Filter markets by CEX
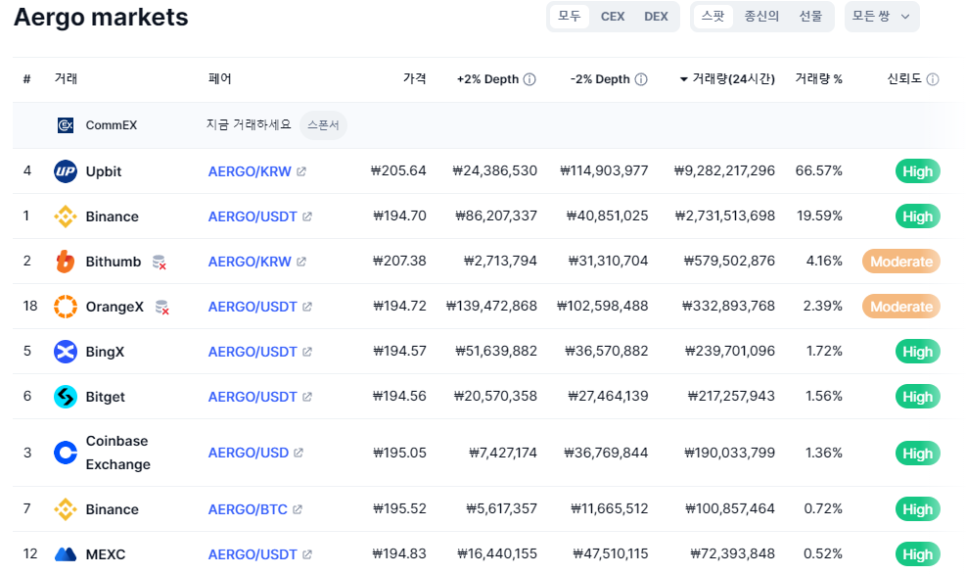966x575 pixels. [612, 16]
